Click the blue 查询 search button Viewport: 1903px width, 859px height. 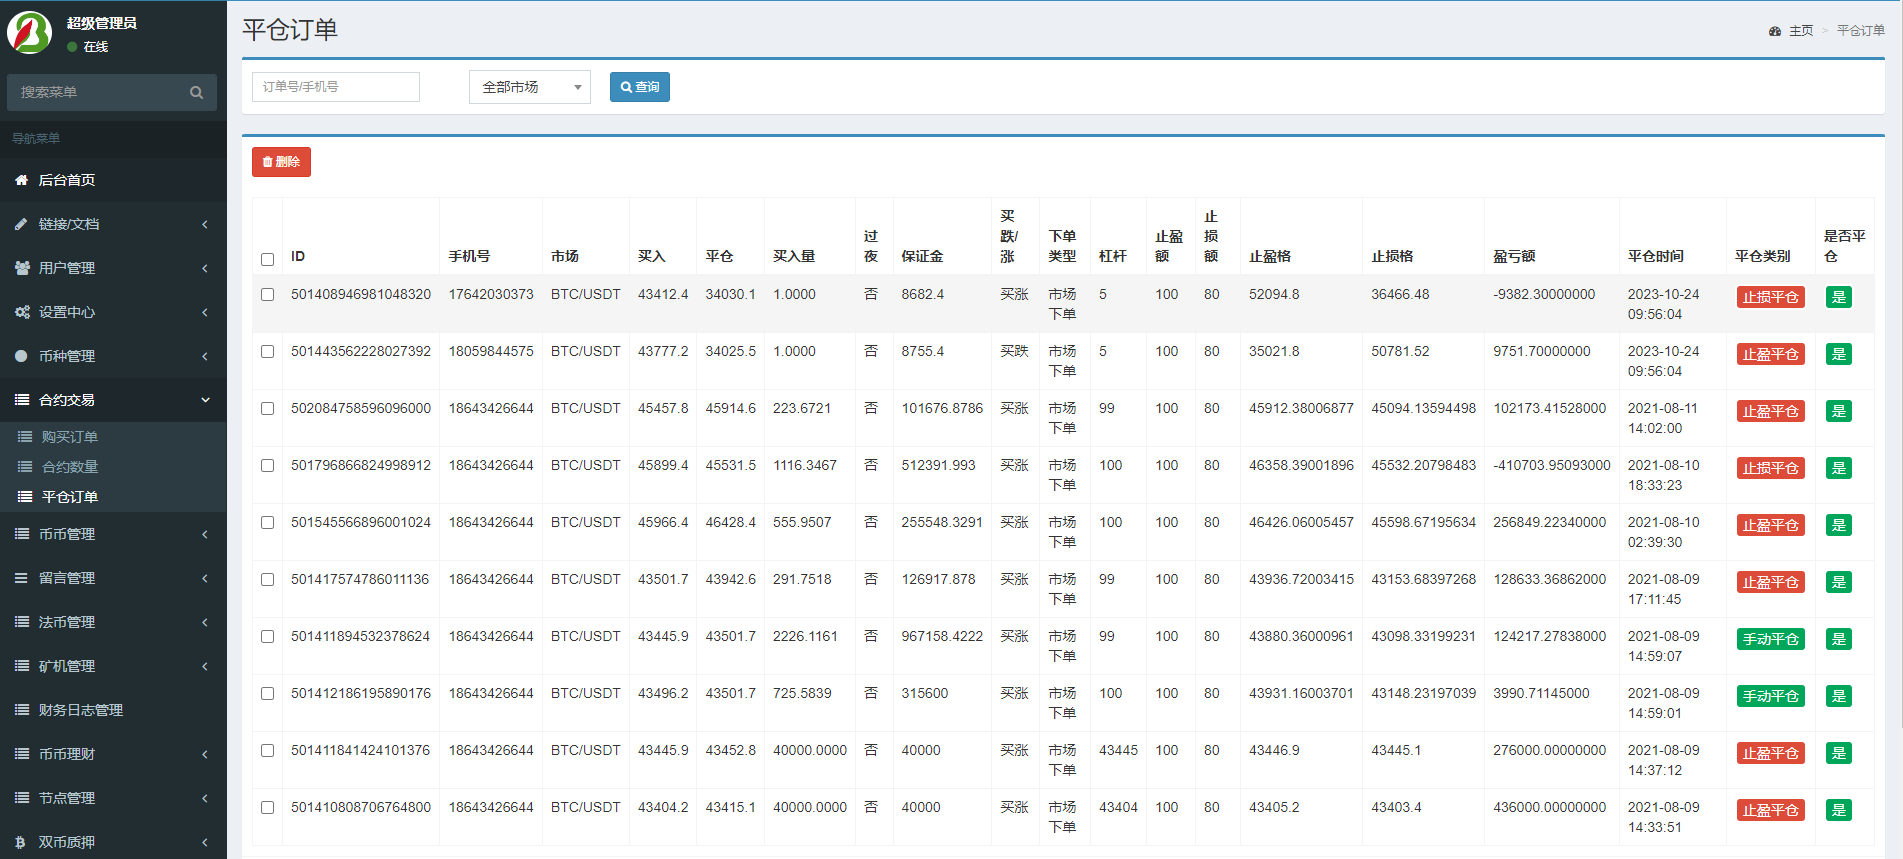pos(639,87)
